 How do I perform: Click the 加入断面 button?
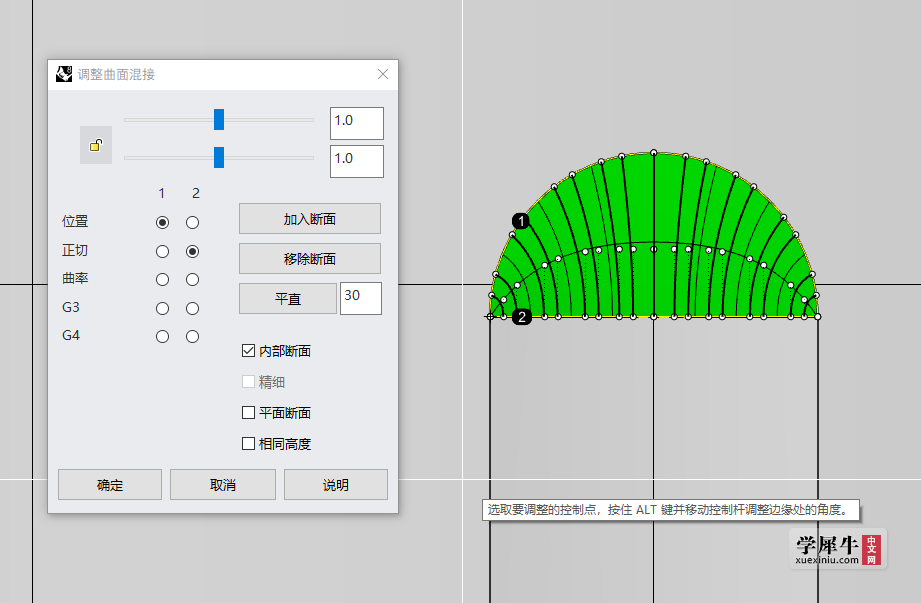(x=310, y=218)
